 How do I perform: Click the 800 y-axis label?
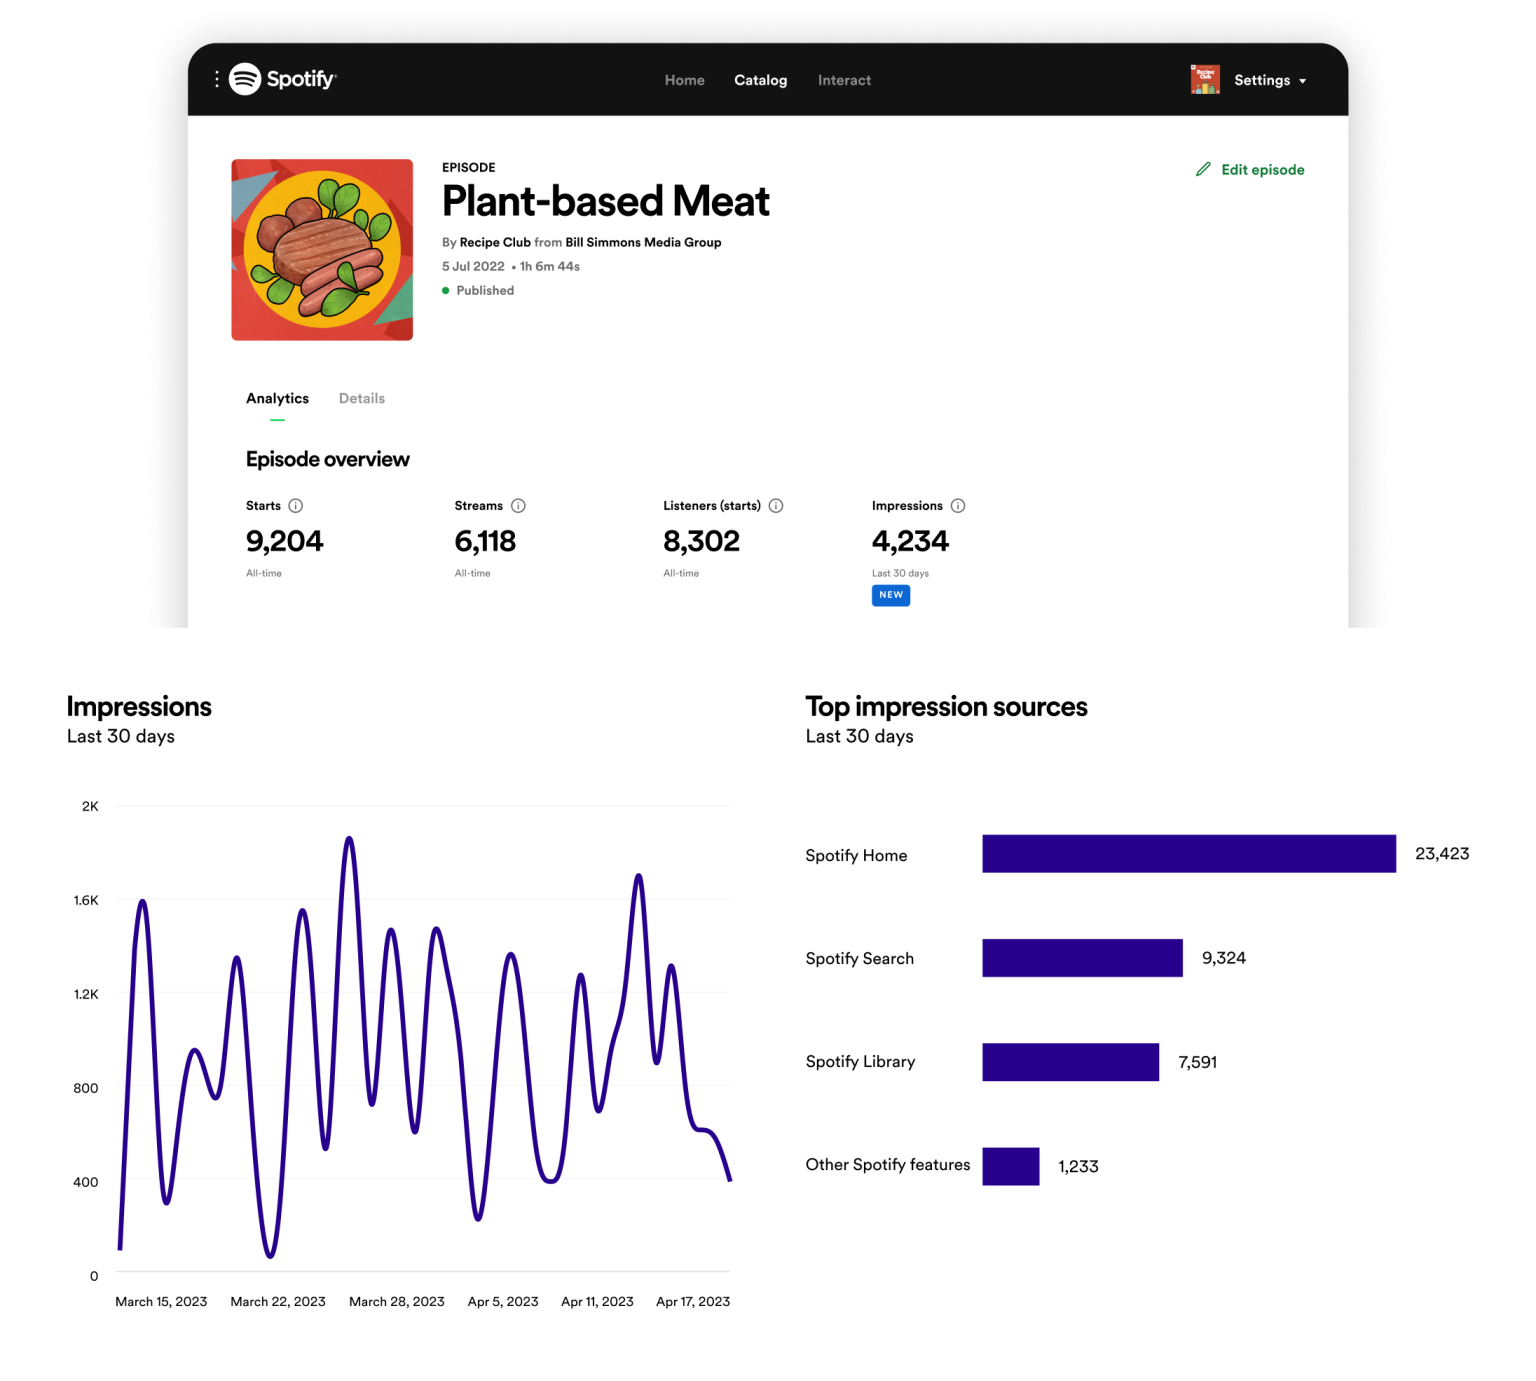[x=86, y=1088]
